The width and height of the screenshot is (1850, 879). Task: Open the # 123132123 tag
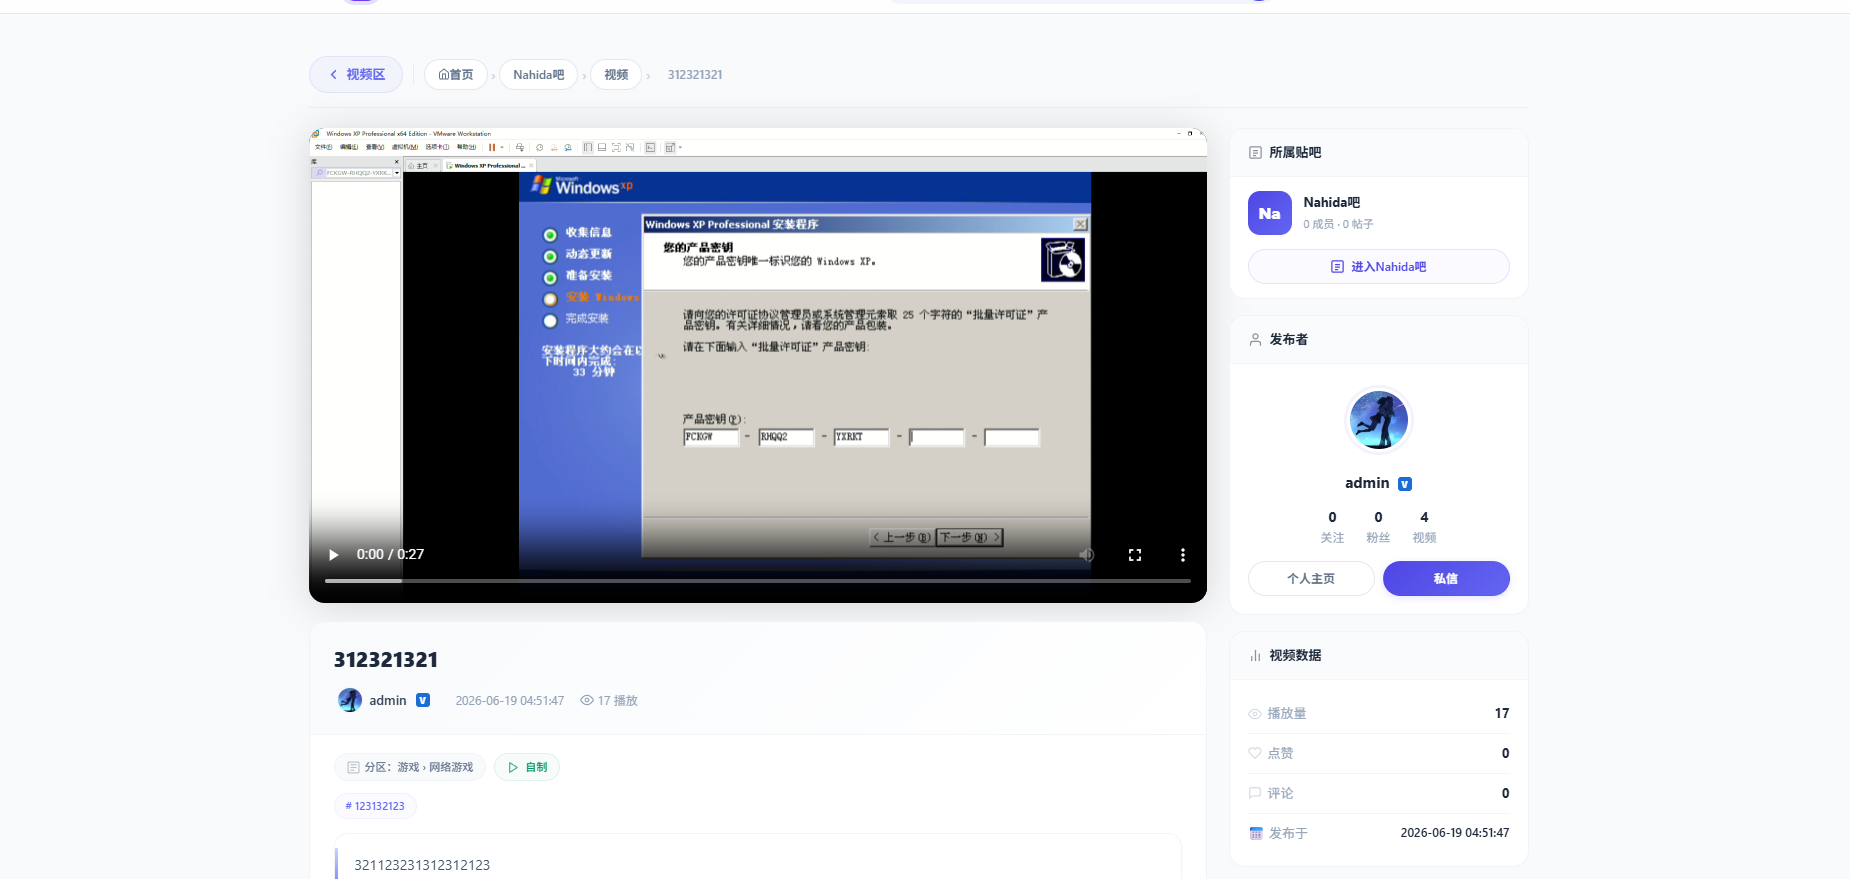(x=375, y=806)
